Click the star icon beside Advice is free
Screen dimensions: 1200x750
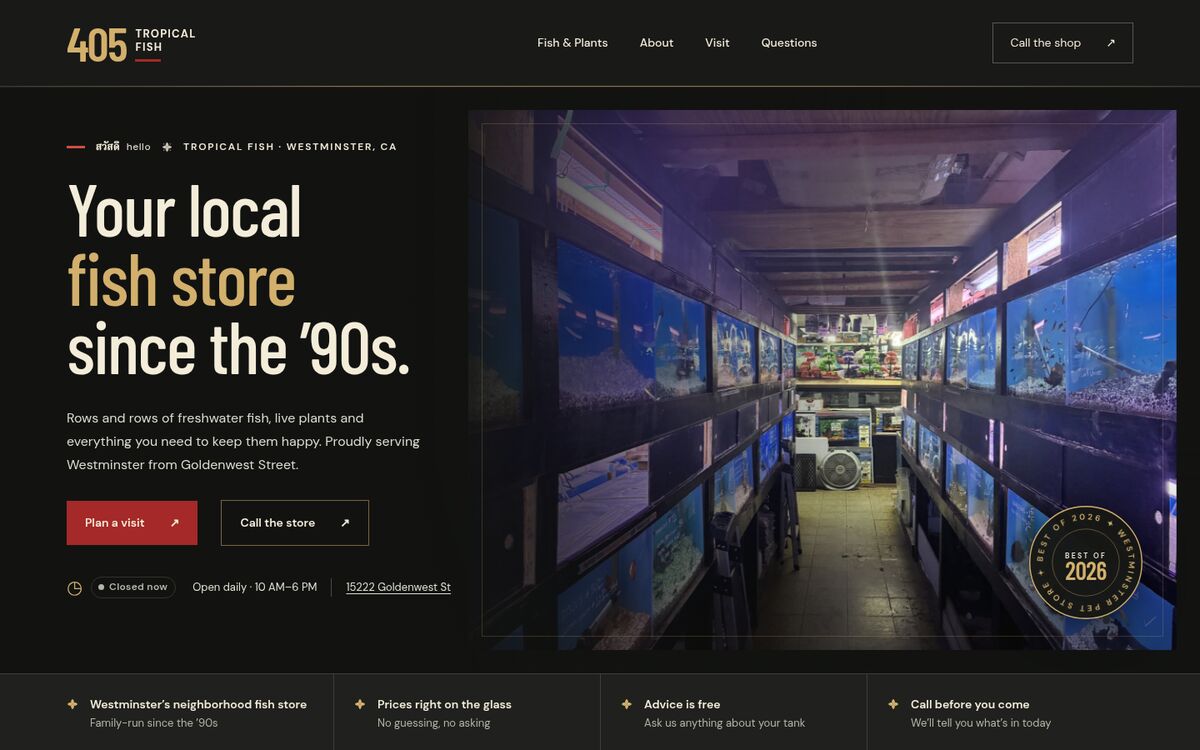coord(626,704)
